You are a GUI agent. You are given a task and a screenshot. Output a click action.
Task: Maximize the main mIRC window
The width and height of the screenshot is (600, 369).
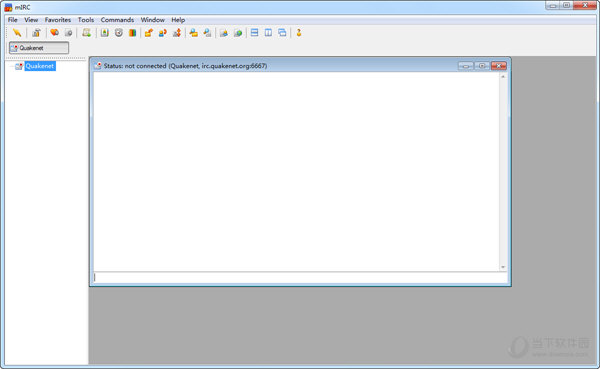(x=567, y=5)
